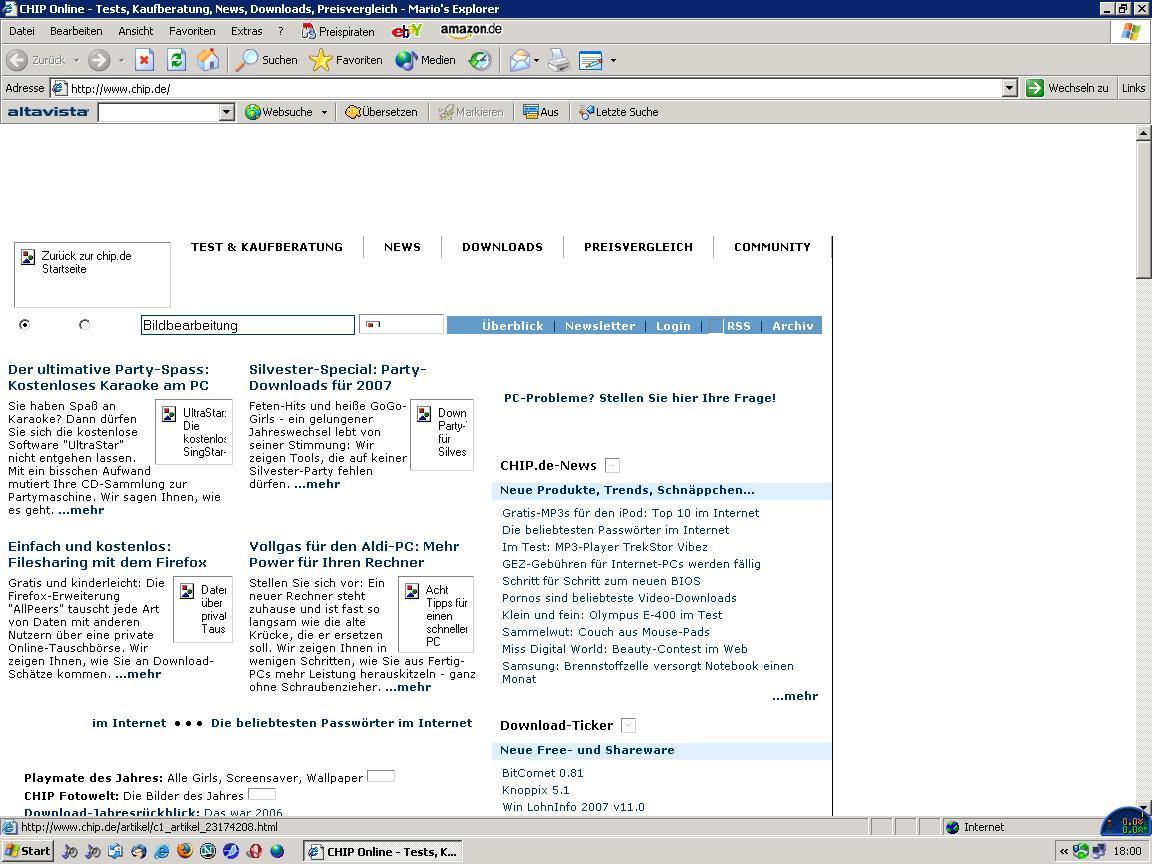
Task: Open the PREISVERGLEICH site tab
Action: (638, 247)
